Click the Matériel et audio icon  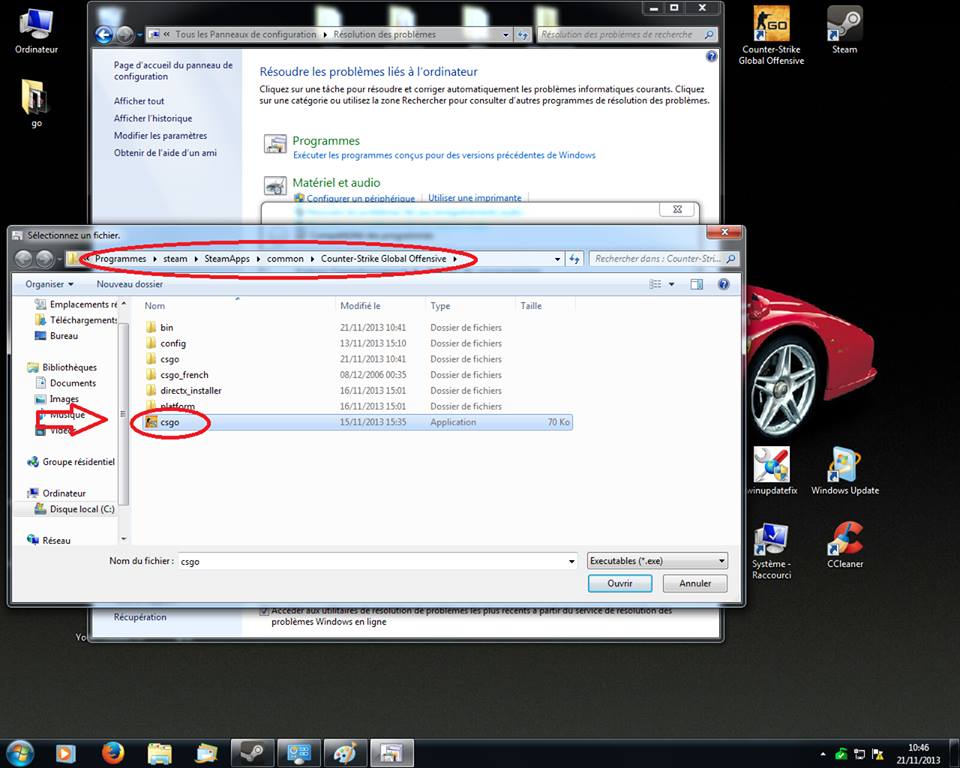coord(276,186)
